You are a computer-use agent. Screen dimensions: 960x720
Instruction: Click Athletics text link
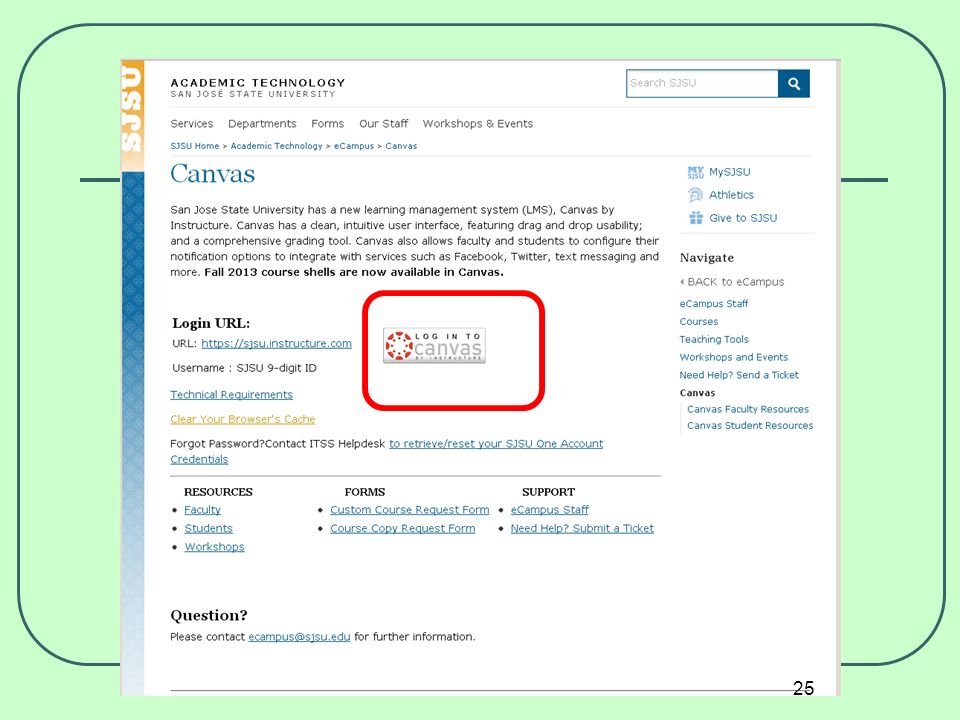click(731, 195)
